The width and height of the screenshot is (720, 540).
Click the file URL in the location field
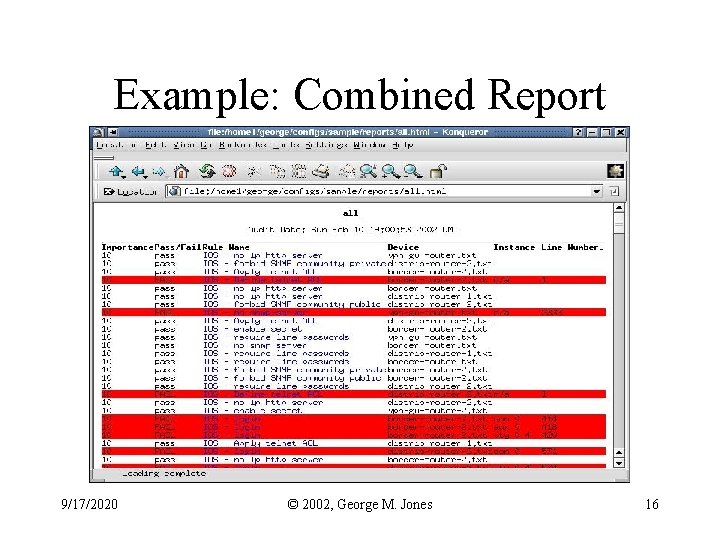[x=315, y=191]
